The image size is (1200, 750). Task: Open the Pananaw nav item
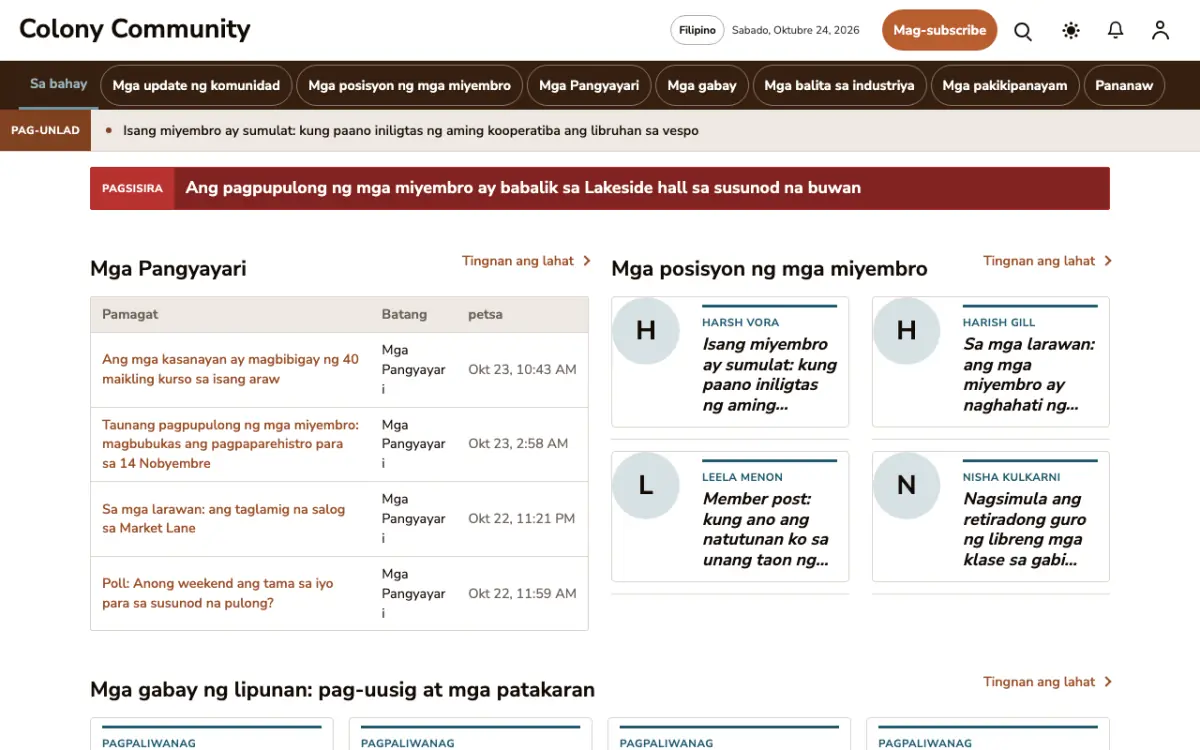click(x=1124, y=85)
